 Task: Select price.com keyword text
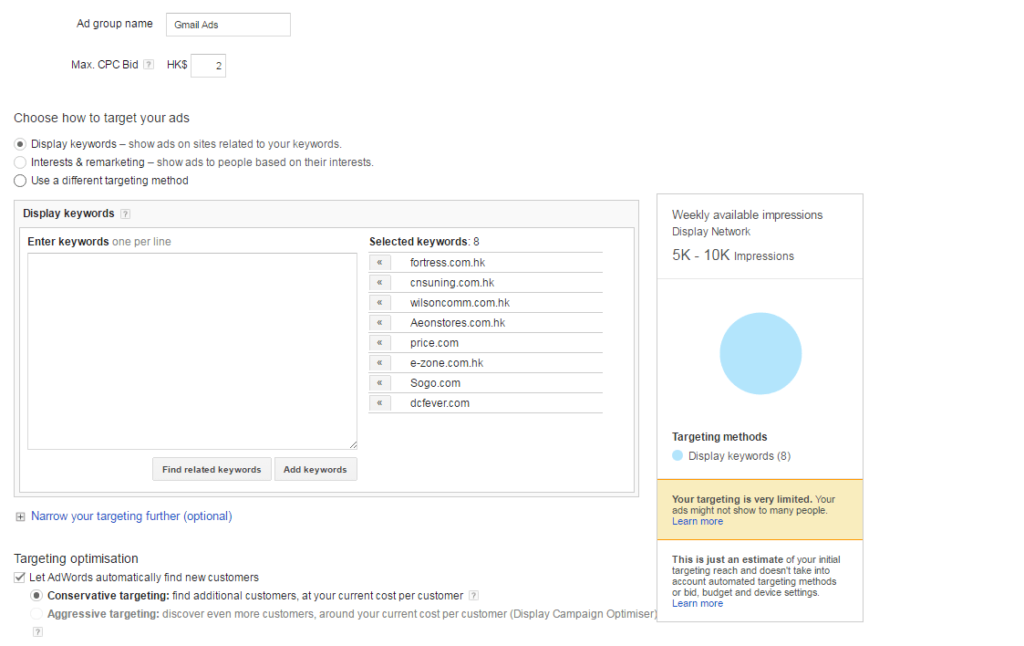pyautogui.click(x=434, y=343)
